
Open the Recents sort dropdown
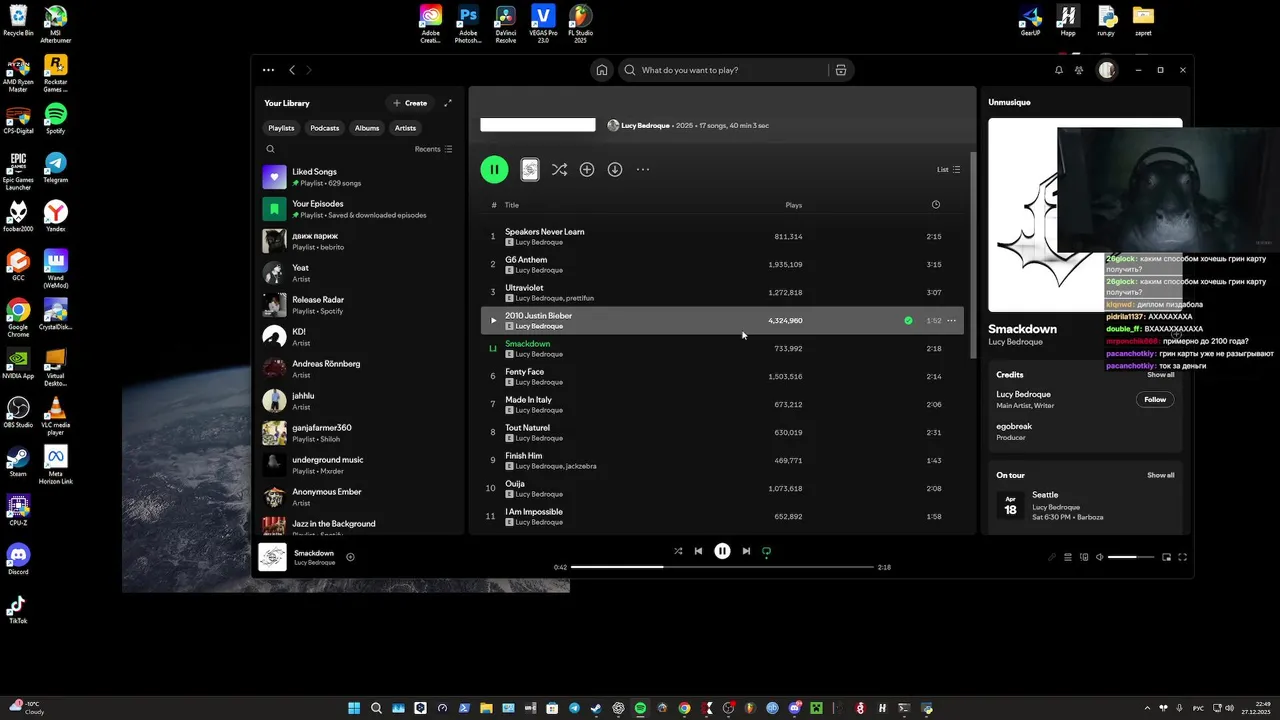pyautogui.click(x=434, y=149)
